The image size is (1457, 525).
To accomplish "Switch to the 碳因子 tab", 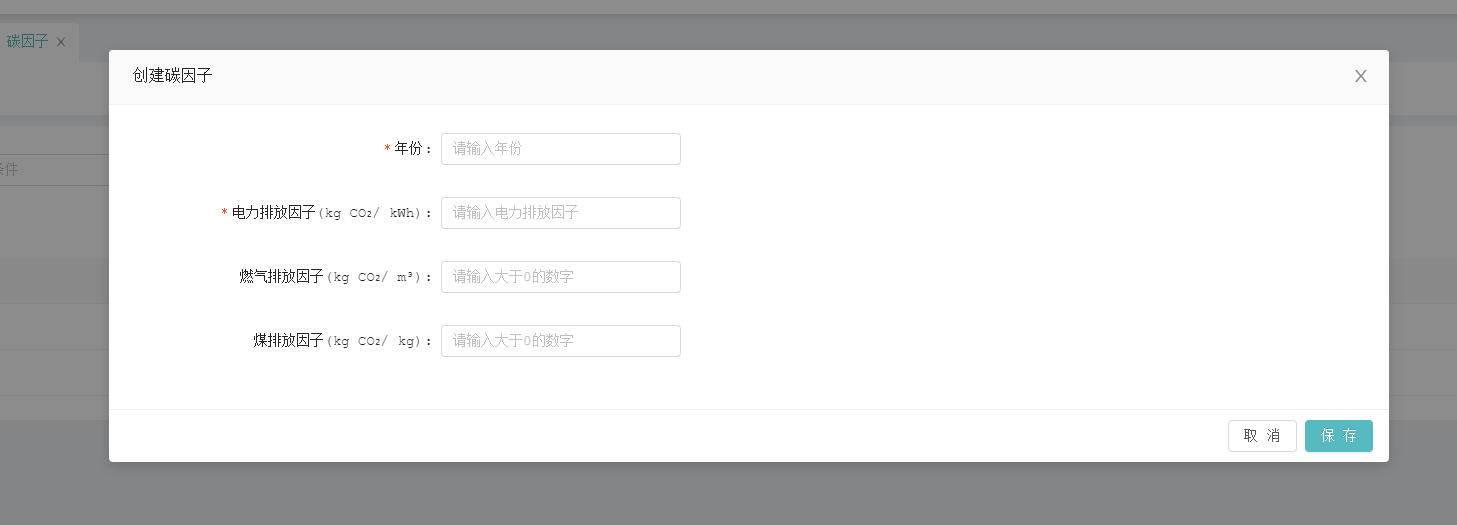I will pyautogui.click(x=27, y=42).
